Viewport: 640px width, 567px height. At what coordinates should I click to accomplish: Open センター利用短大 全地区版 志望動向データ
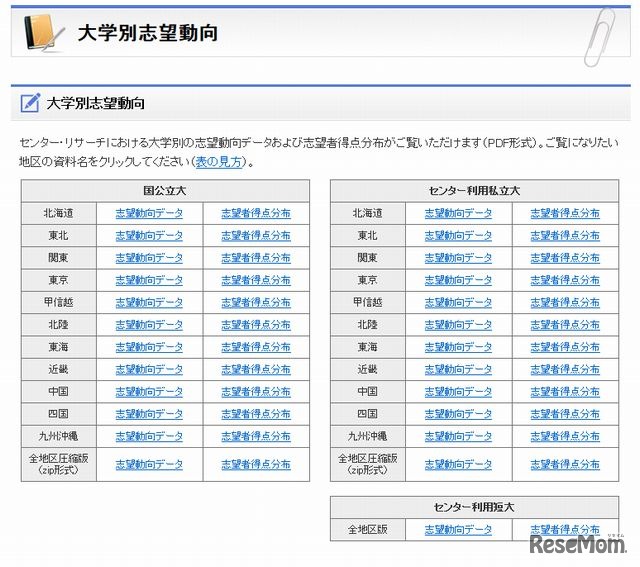[458, 530]
